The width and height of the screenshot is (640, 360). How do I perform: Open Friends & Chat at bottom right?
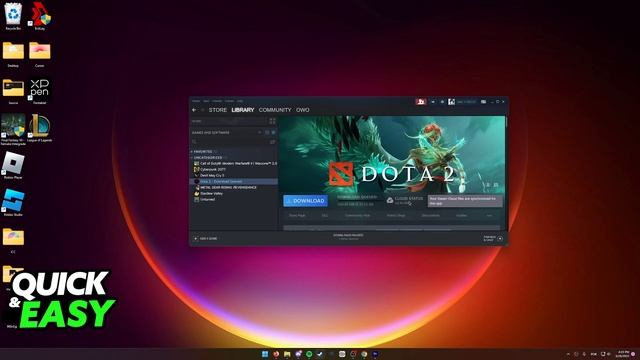[x=493, y=239]
